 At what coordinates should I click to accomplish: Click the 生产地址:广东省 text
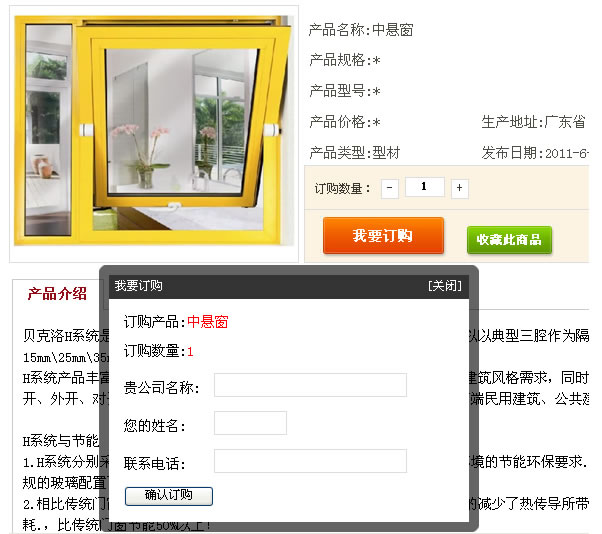tap(533, 122)
